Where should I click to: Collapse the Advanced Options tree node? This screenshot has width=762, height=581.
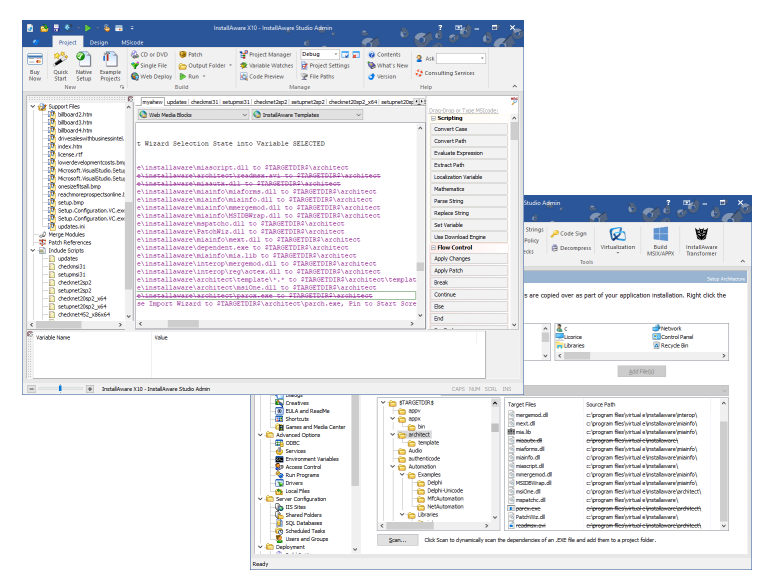260,435
